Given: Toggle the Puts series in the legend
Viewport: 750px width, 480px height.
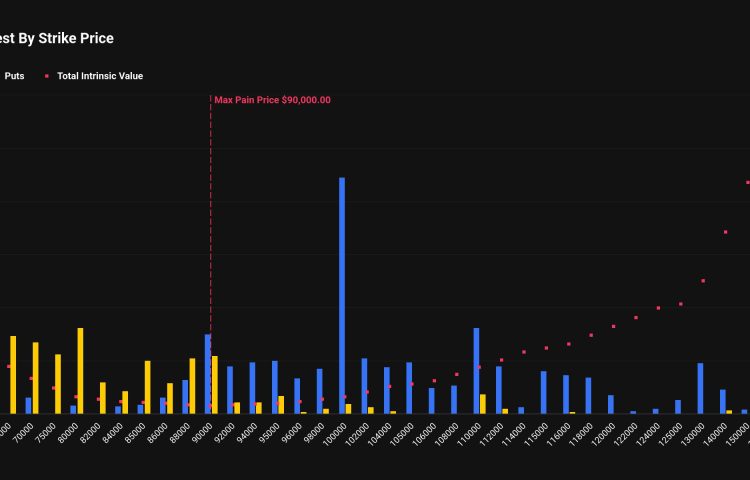Looking at the screenshot, I should coord(14,76).
